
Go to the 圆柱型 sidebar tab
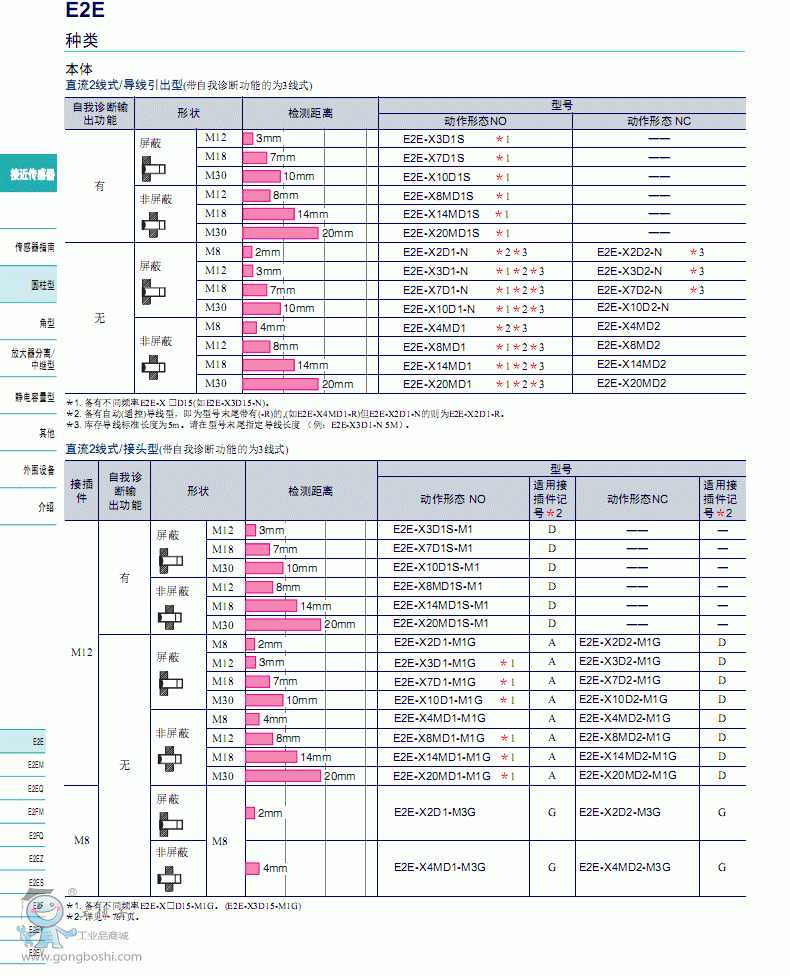click(29, 284)
